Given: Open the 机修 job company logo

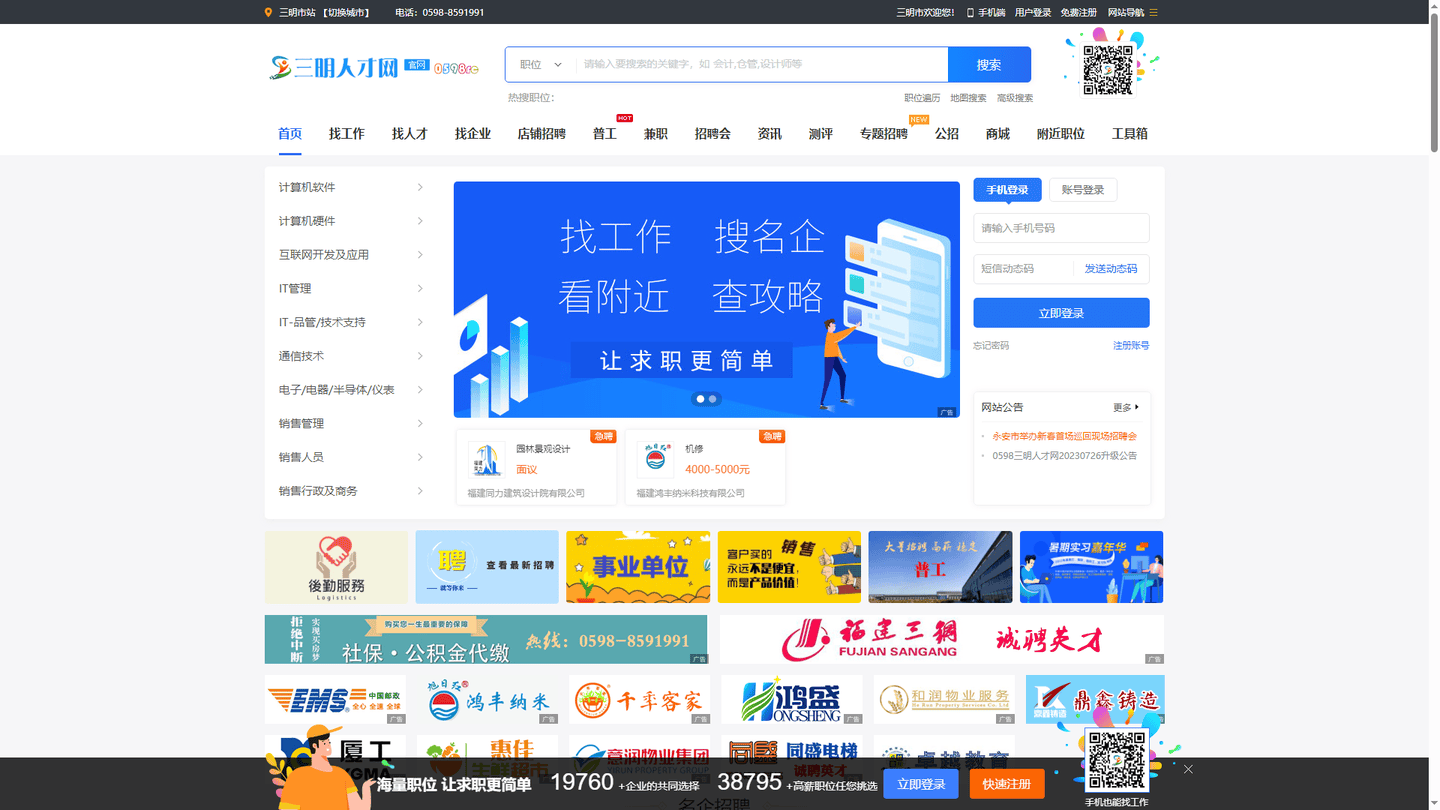Looking at the screenshot, I should [655, 459].
